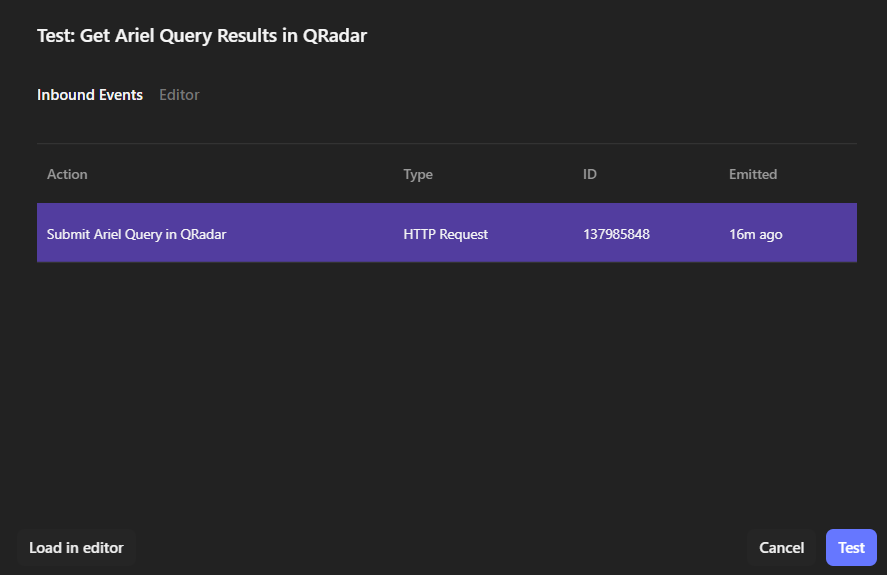Image resolution: width=887 pixels, height=575 pixels.
Task: Click the 16m ago emitted time
Action: coord(755,234)
